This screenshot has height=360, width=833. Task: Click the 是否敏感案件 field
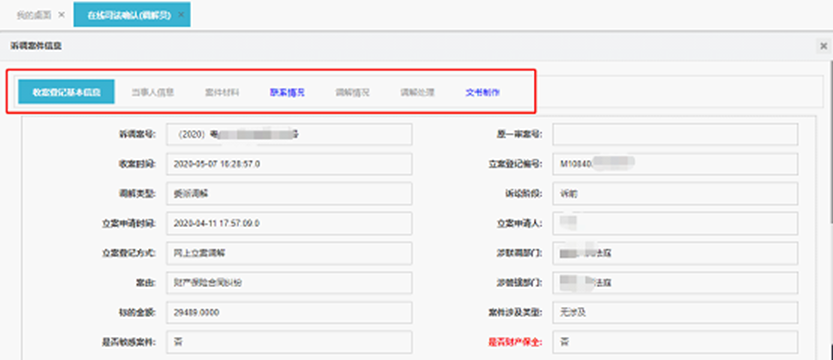289,342
